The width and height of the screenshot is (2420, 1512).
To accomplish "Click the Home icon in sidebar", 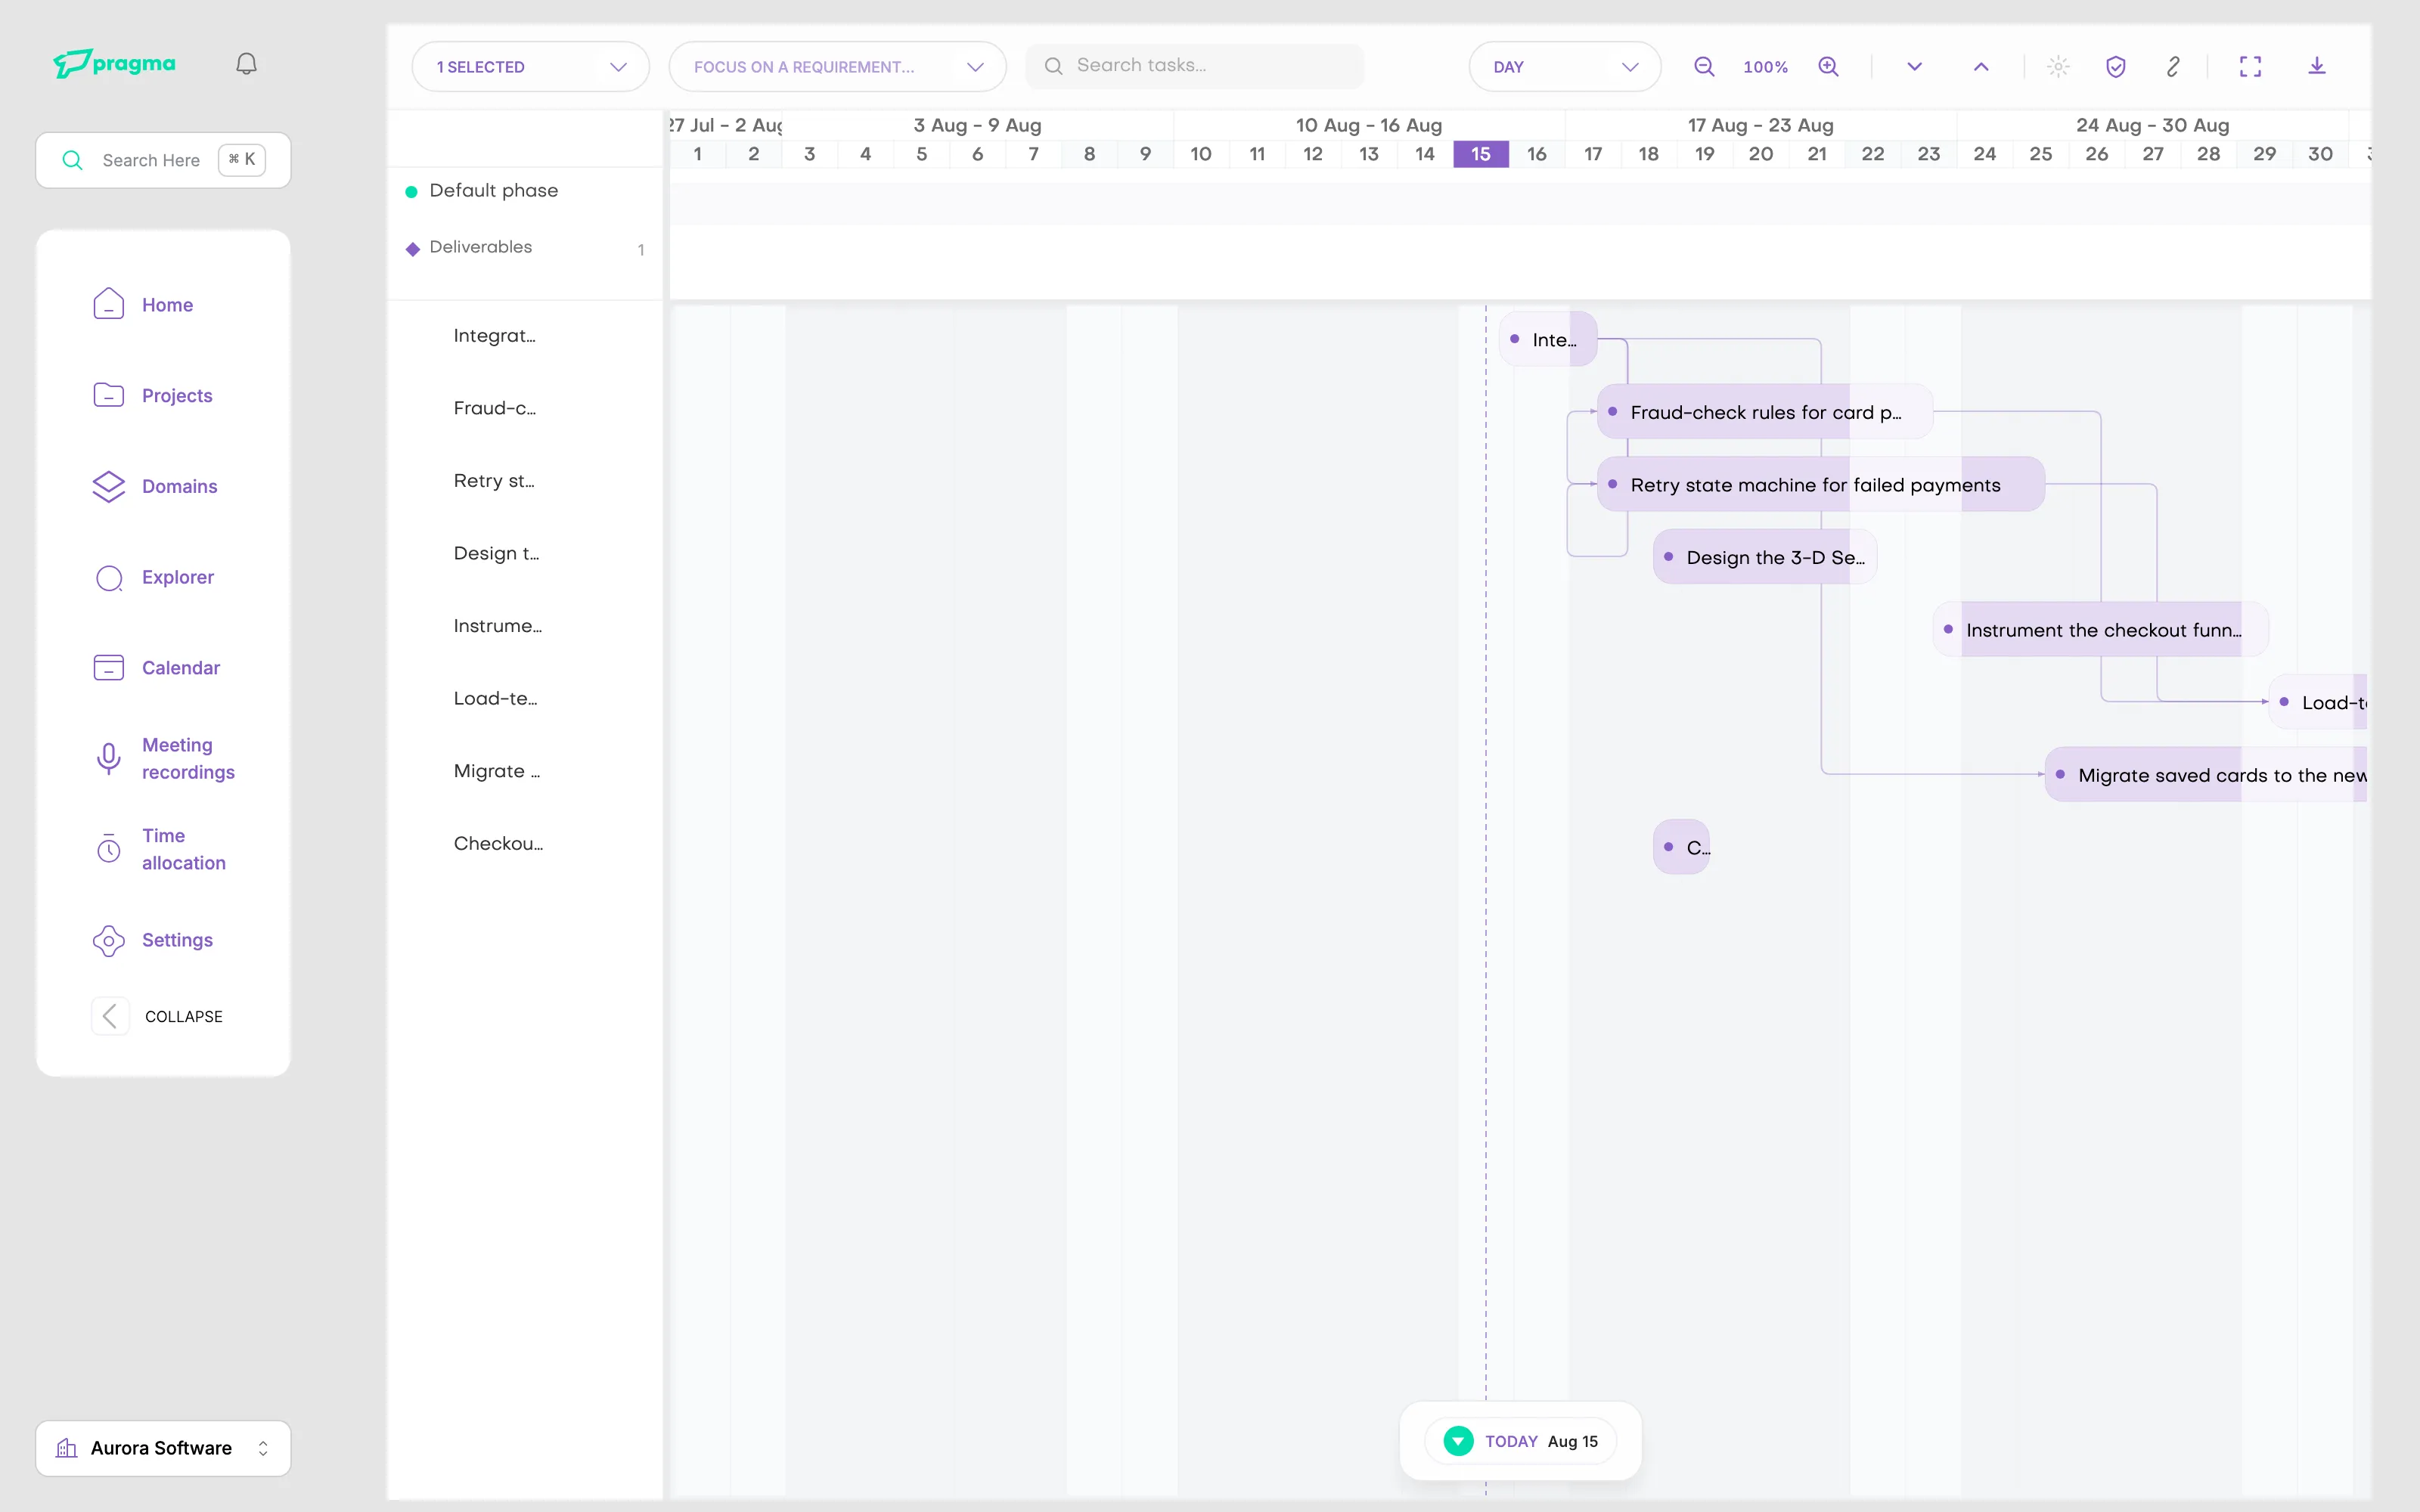I will coord(109,304).
